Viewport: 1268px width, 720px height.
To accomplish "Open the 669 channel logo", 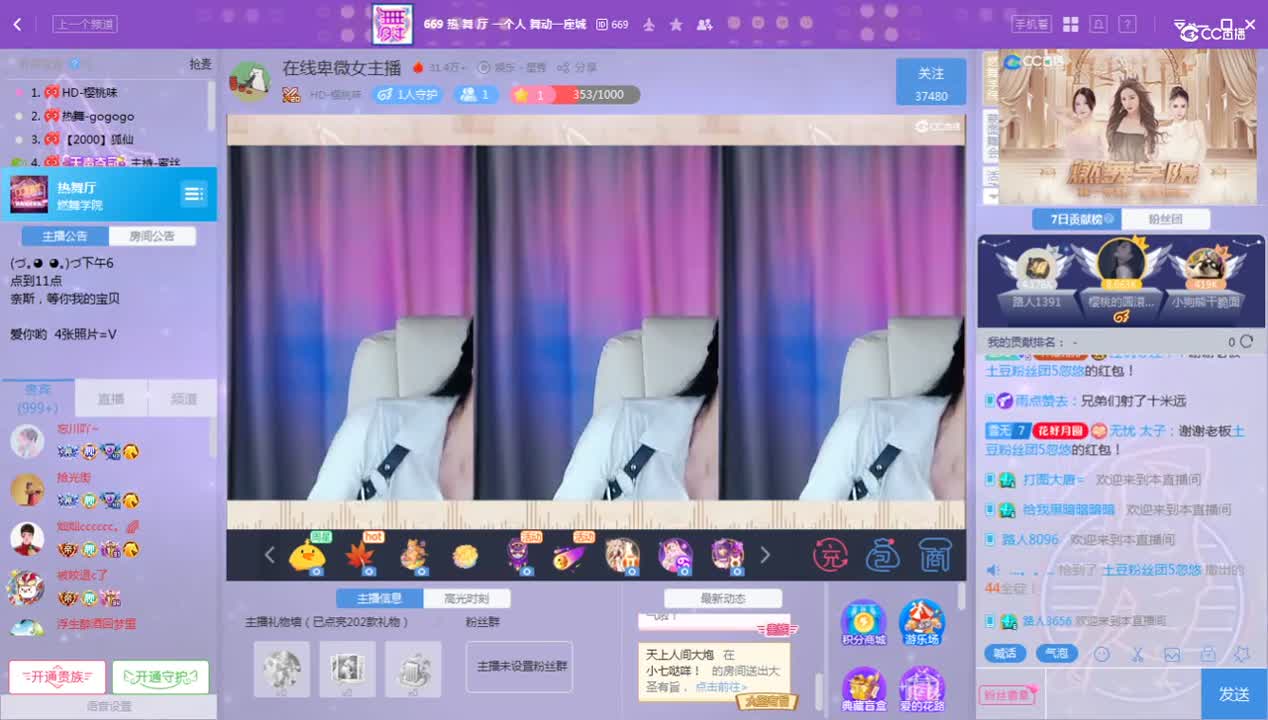I will click(392, 24).
